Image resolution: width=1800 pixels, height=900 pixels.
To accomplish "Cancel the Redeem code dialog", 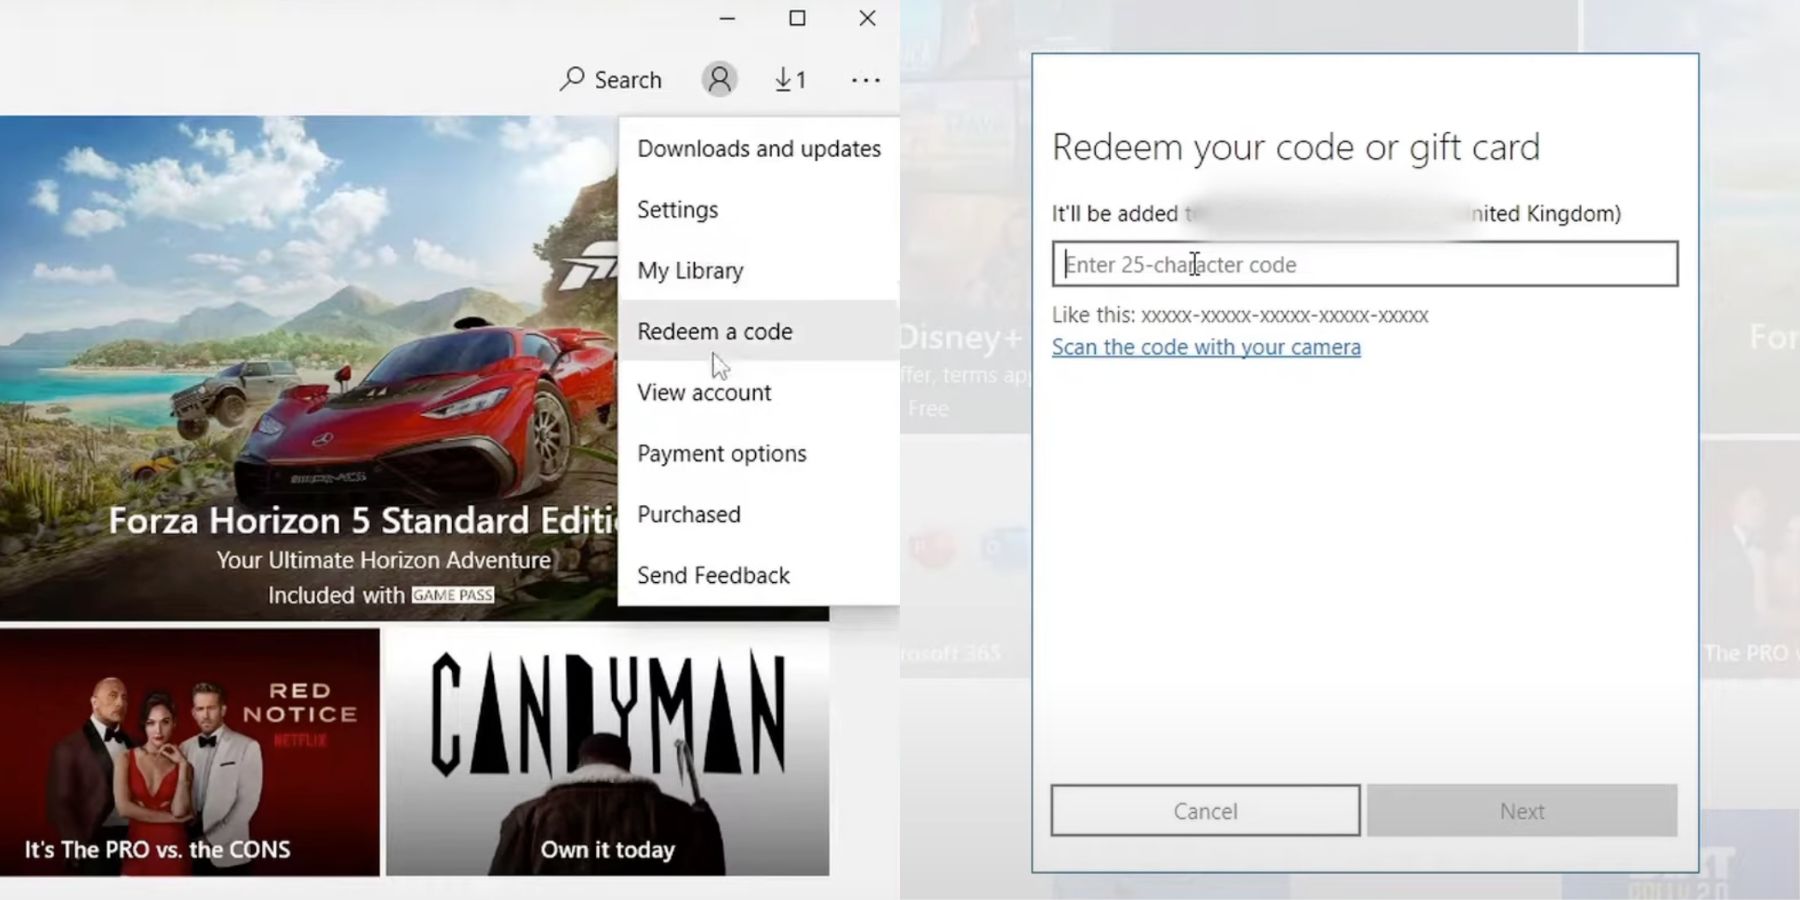I will pyautogui.click(x=1205, y=811).
